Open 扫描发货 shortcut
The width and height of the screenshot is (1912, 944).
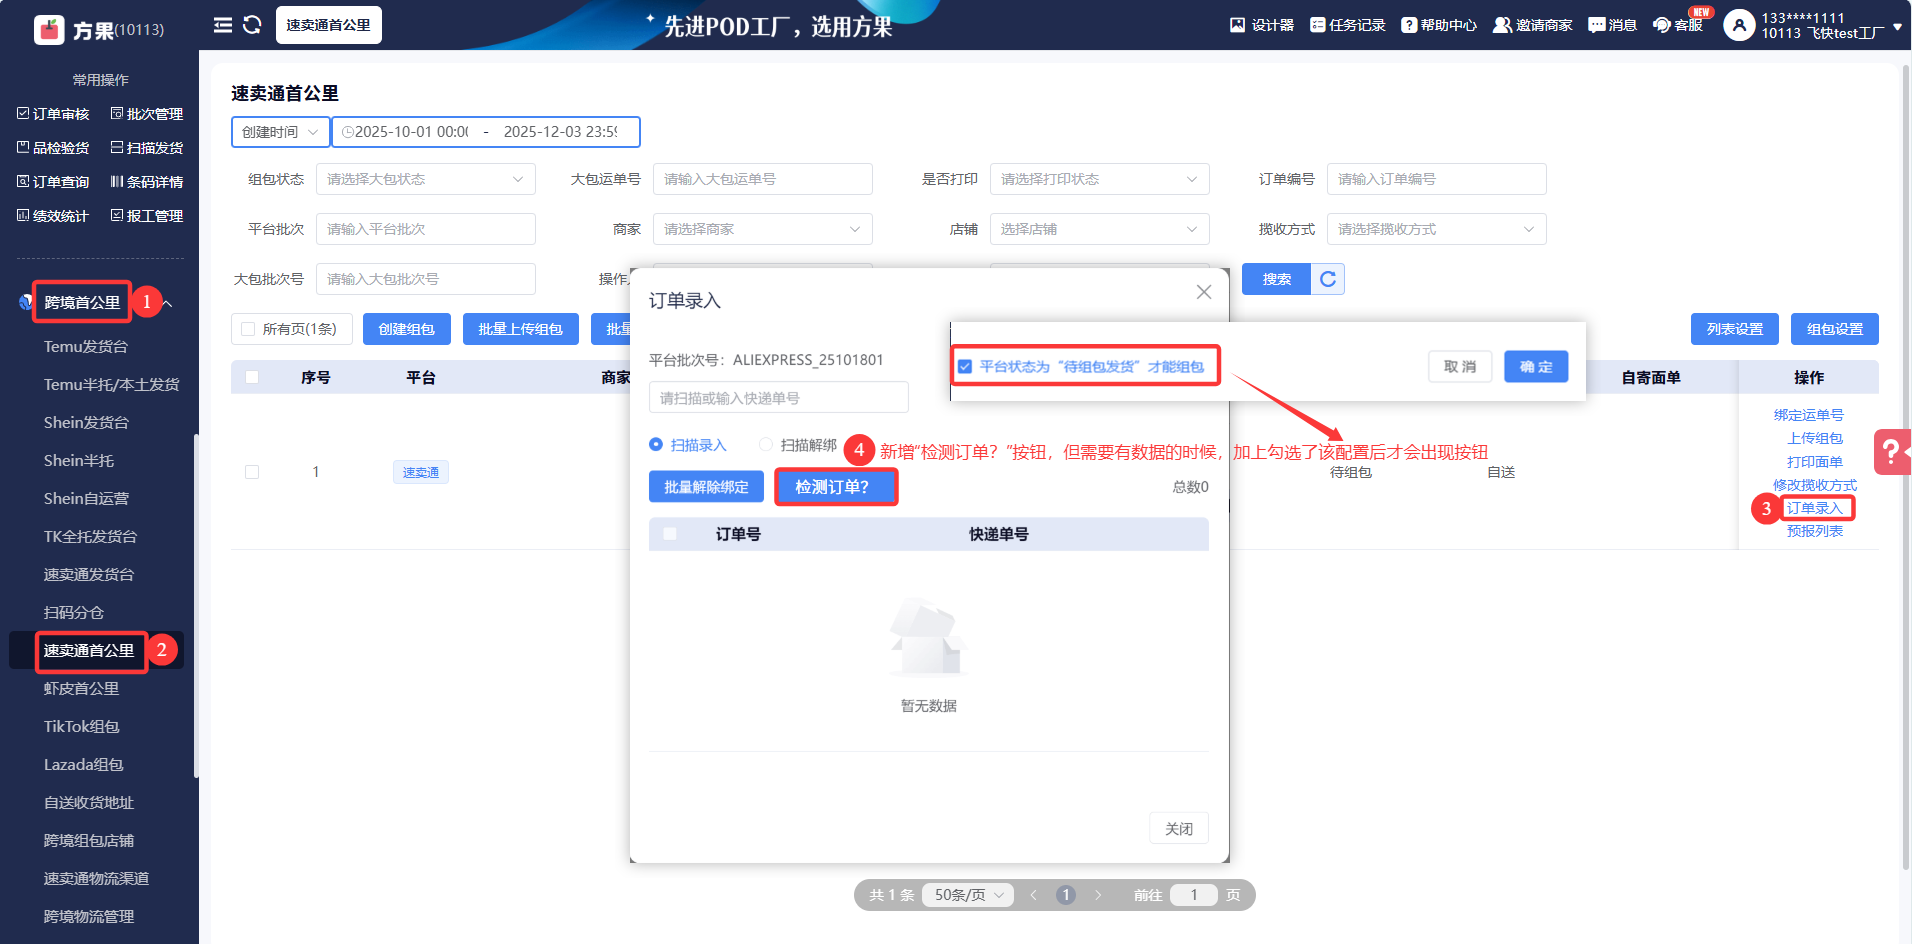pyautogui.click(x=147, y=148)
